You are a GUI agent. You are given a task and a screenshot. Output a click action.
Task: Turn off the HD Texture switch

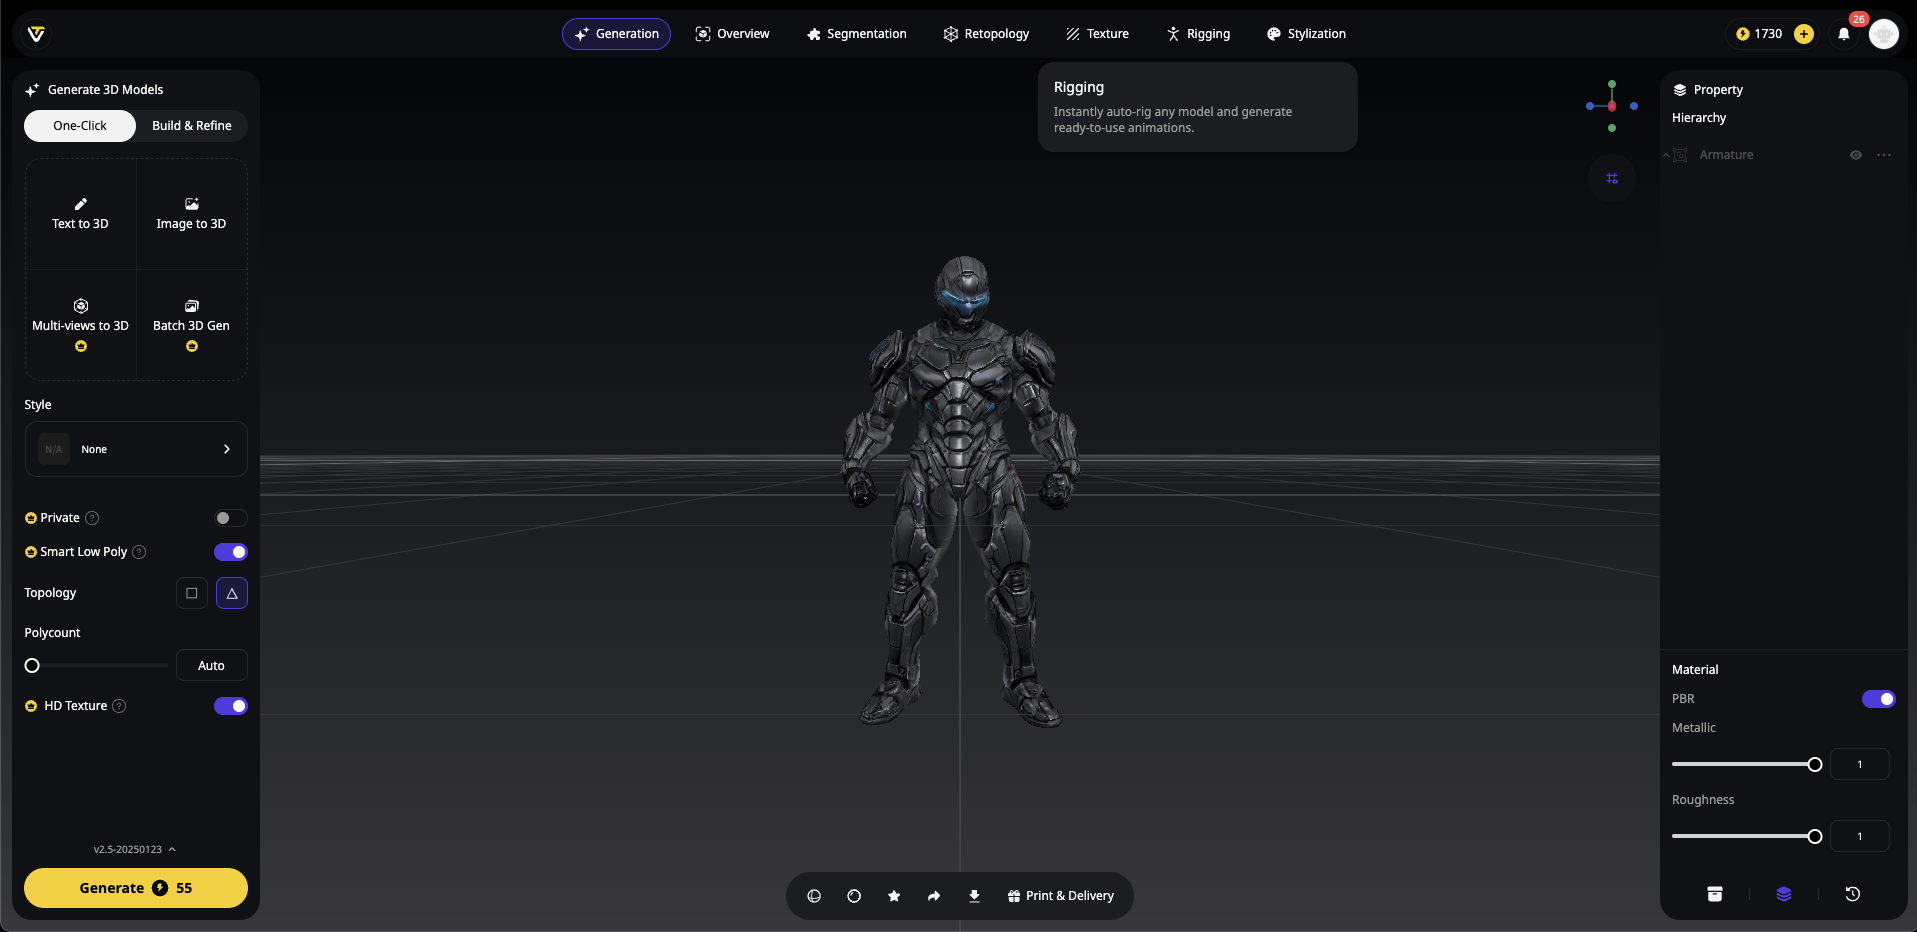point(230,706)
